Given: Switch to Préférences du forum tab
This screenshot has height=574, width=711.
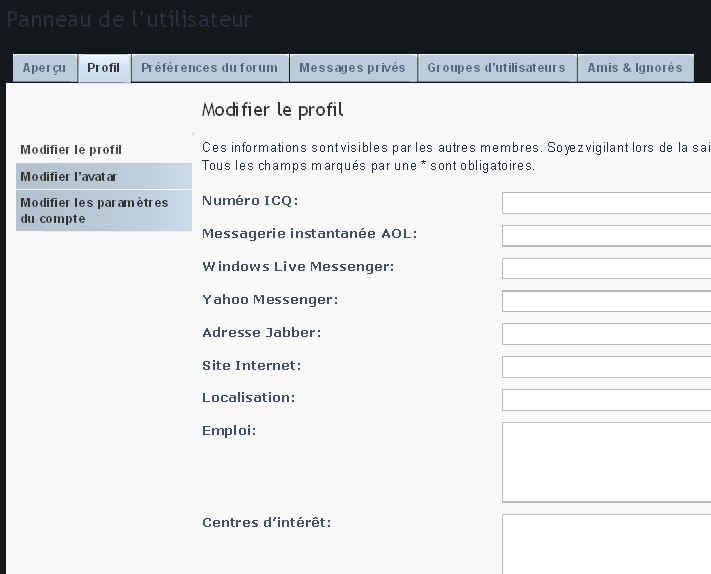Looking at the screenshot, I should [x=210, y=68].
